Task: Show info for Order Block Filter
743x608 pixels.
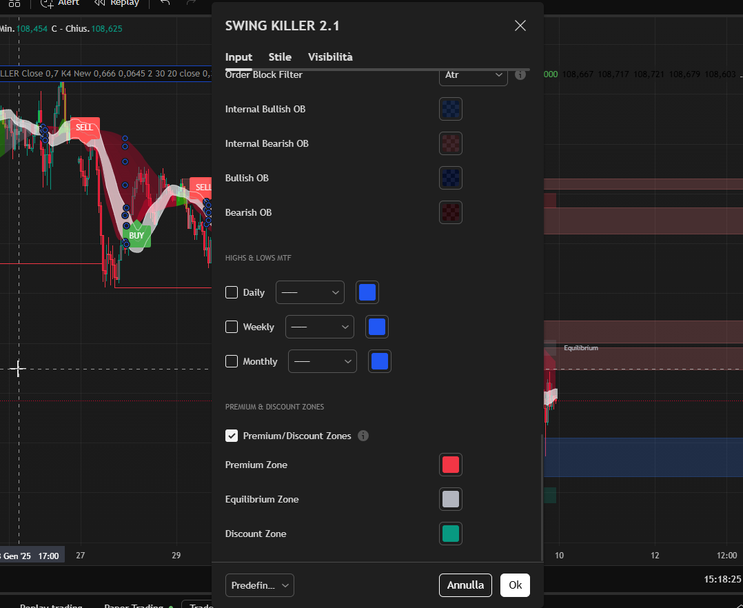Action: (x=520, y=75)
